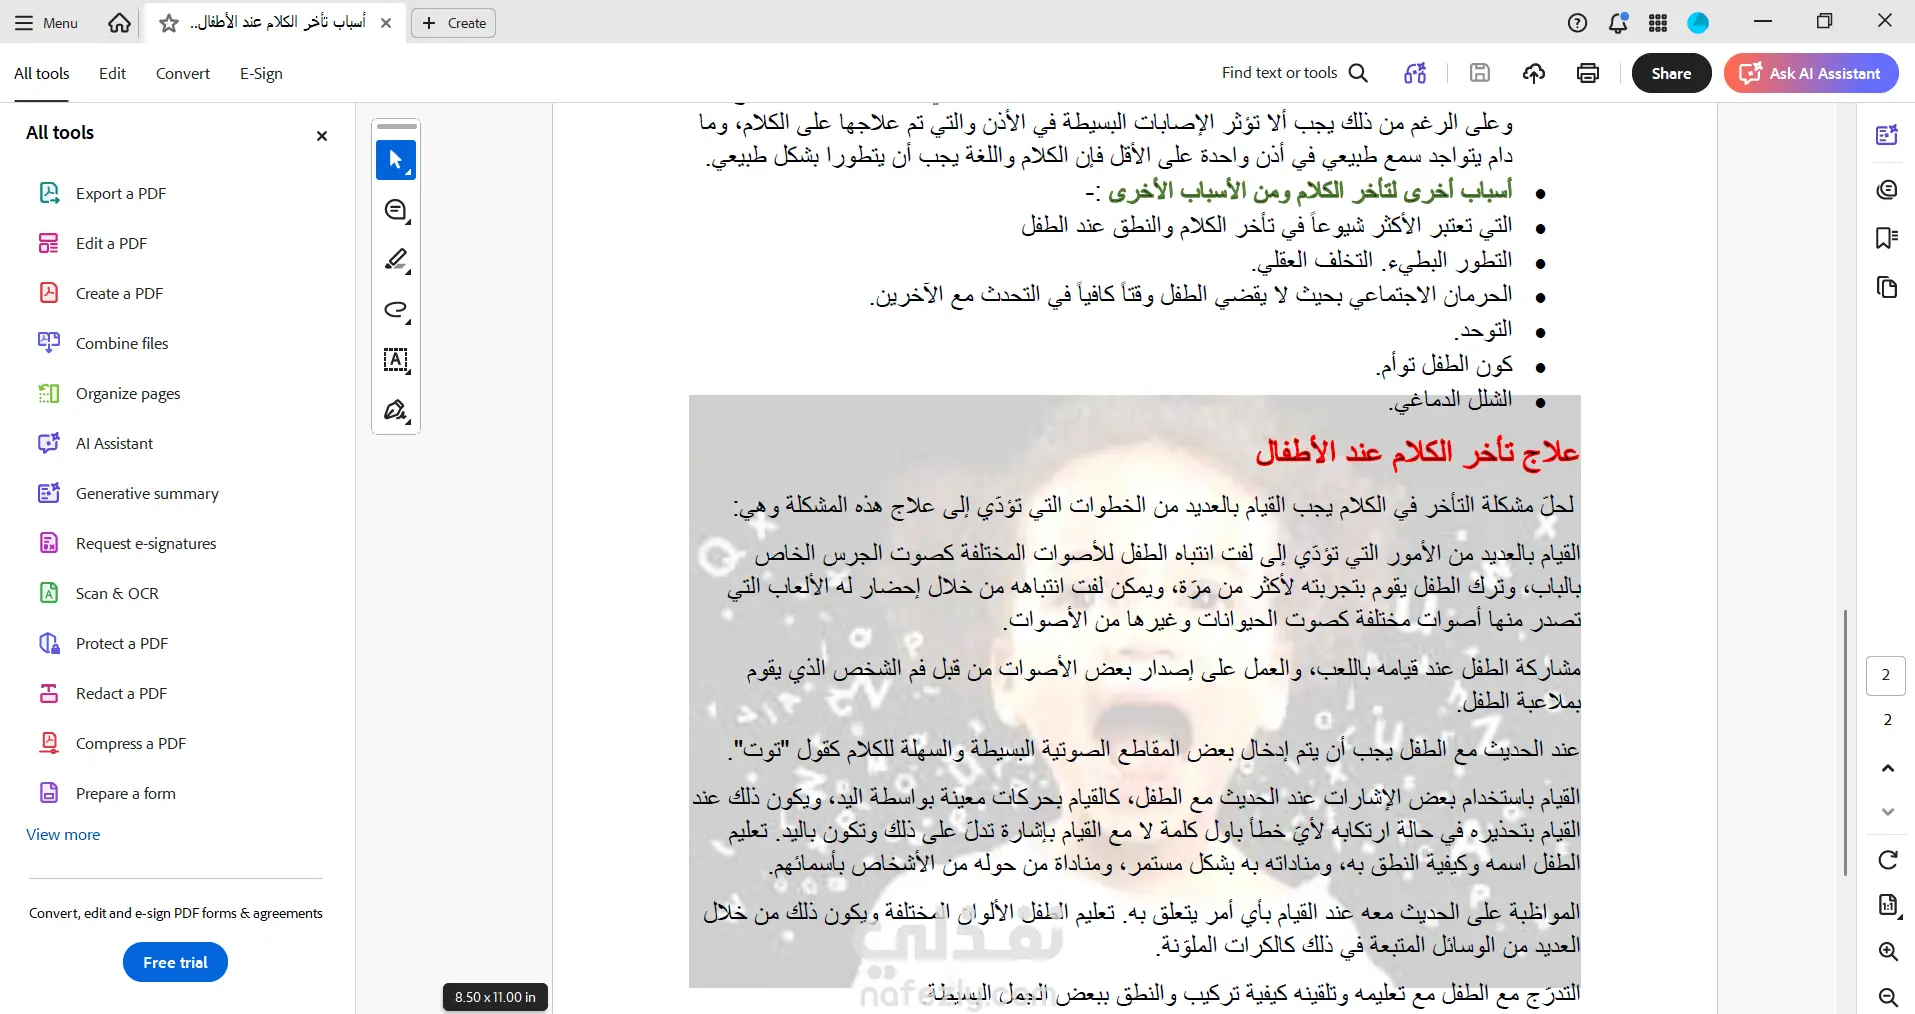Zoom in on the document
Image resolution: width=1915 pixels, height=1014 pixels.
coord(1888,951)
